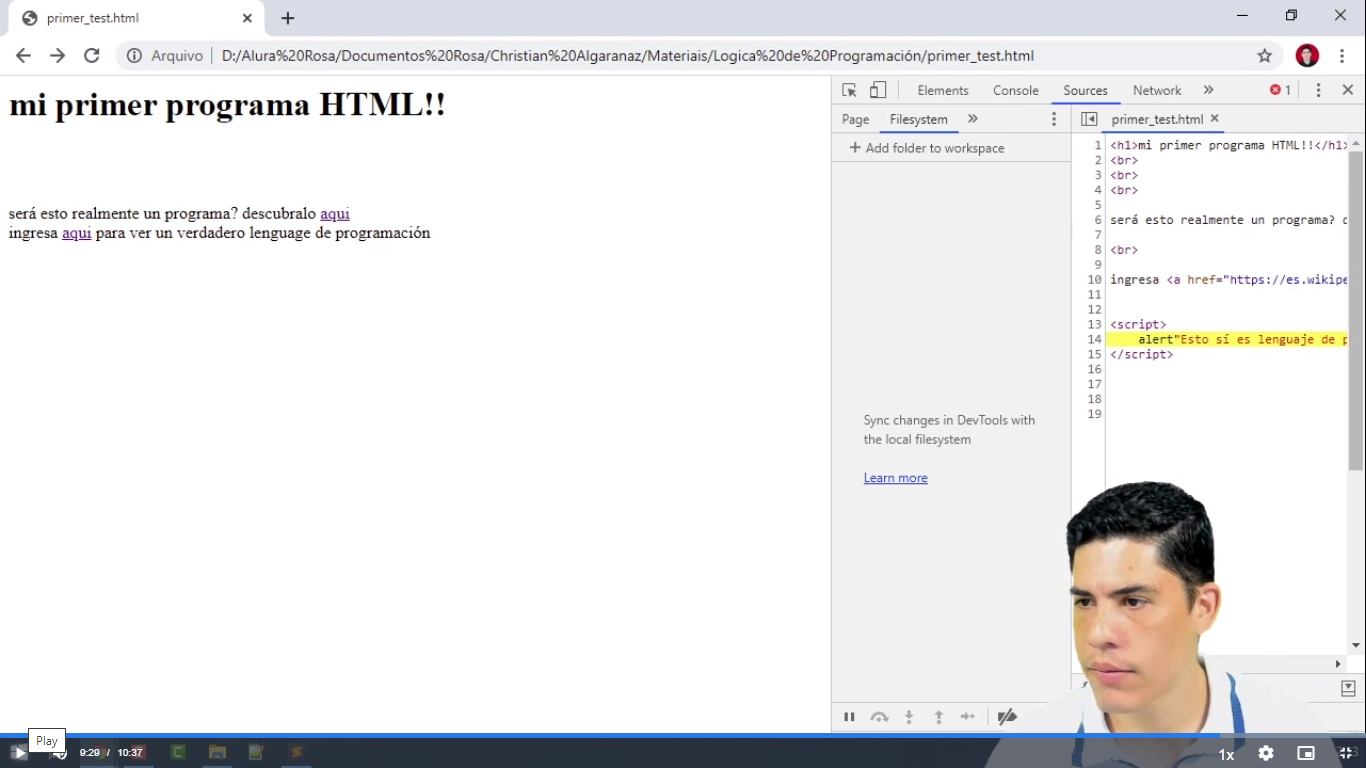View site information icon
Screen dimensions: 1366x768
134,56
